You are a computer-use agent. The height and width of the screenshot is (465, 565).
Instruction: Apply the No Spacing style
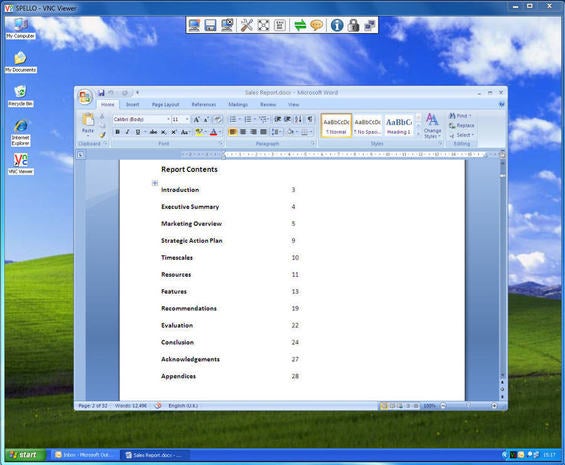click(367, 126)
